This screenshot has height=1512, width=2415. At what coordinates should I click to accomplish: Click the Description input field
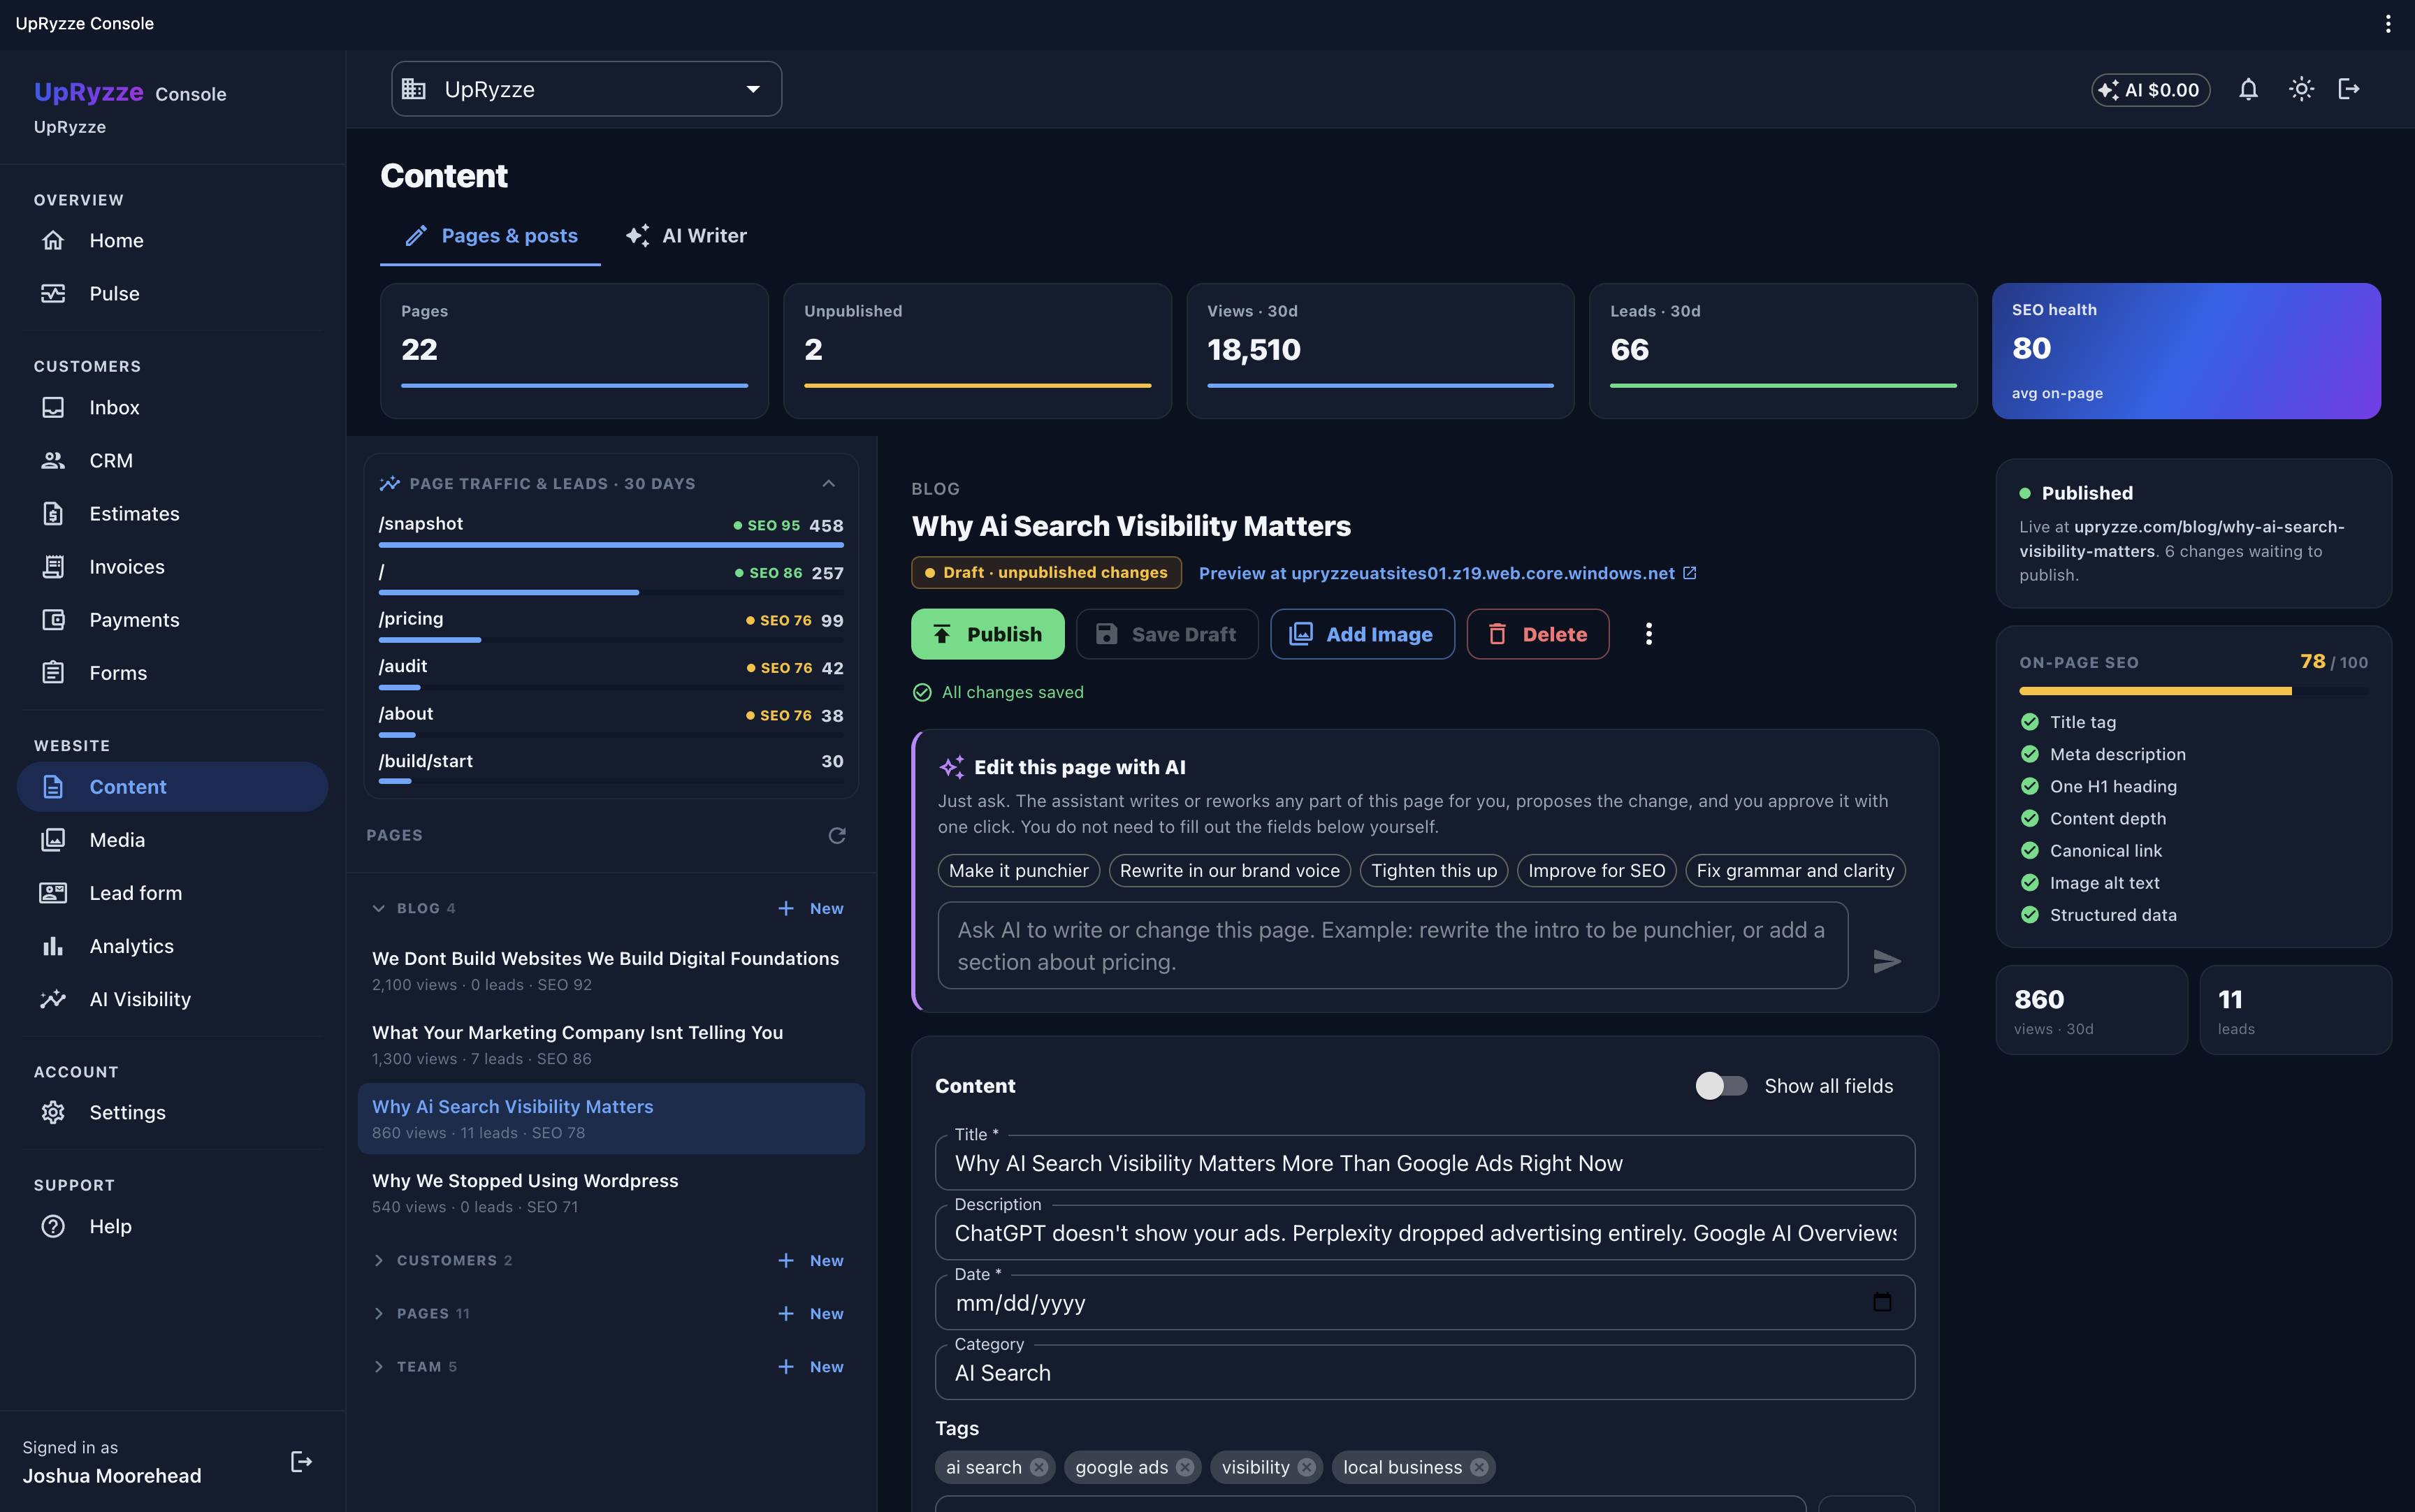[1424, 1232]
